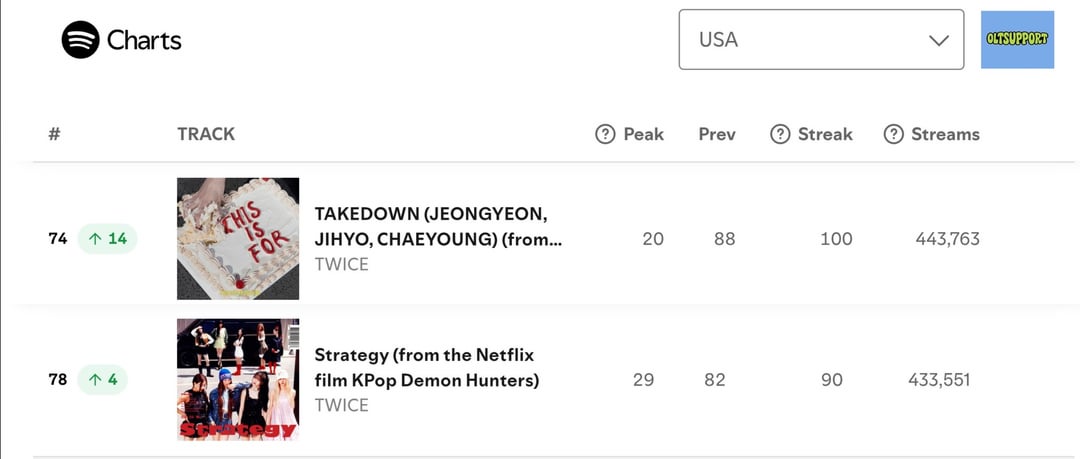The height and width of the screenshot is (459, 1080).
Task: Click the Peak help question icon
Action: (605, 134)
